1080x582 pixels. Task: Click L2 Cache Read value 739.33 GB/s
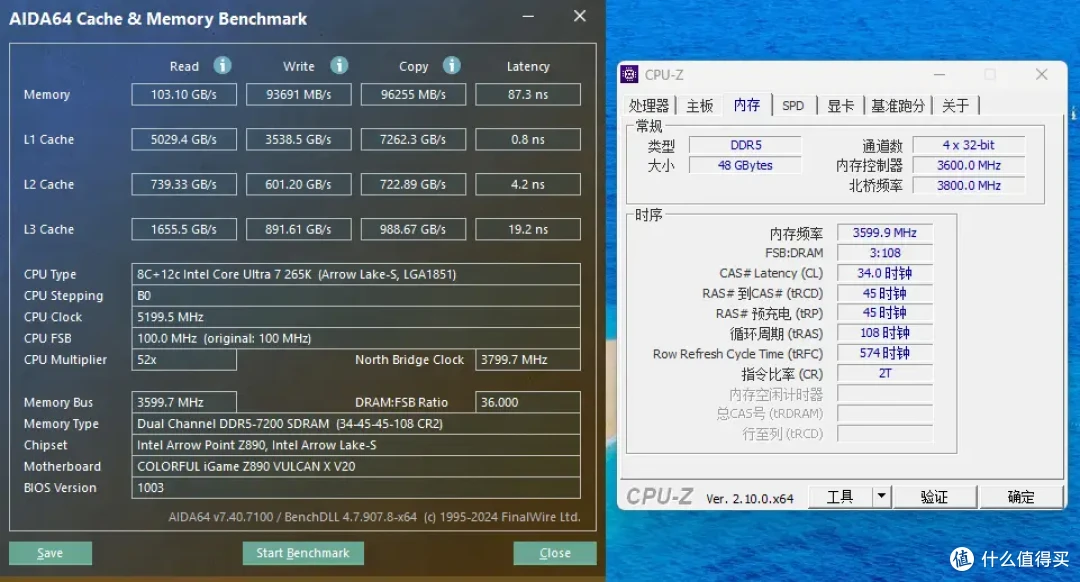click(184, 185)
